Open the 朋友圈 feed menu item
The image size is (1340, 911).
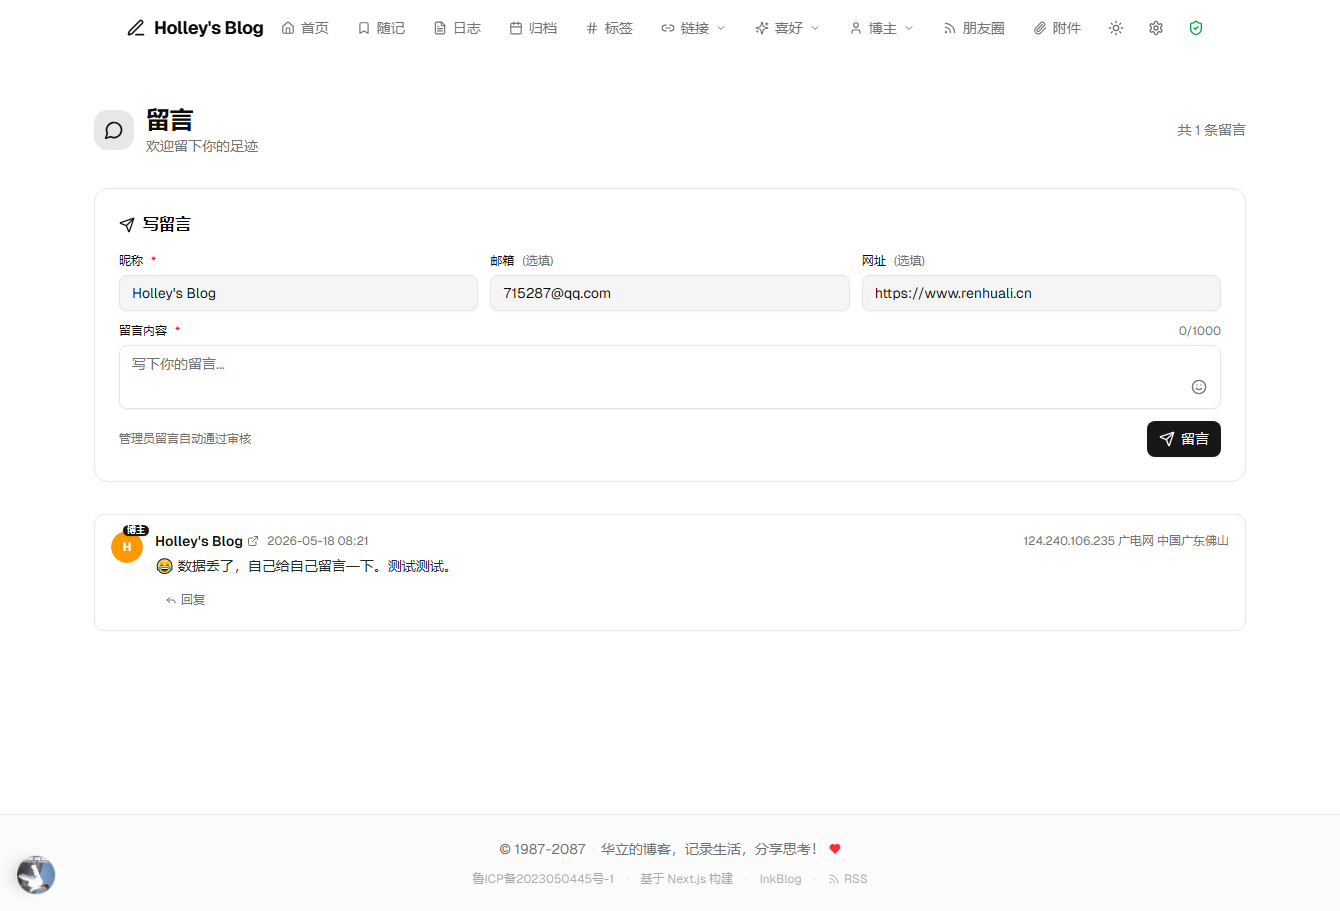point(974,28)
